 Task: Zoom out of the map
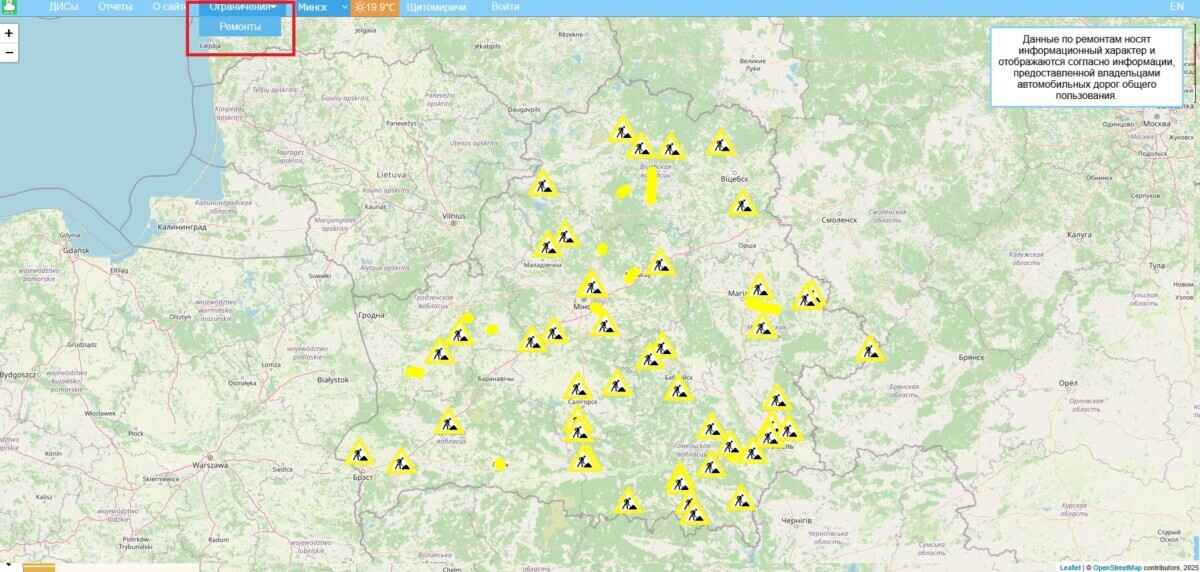pyautogui.click(x=9, y=52)
